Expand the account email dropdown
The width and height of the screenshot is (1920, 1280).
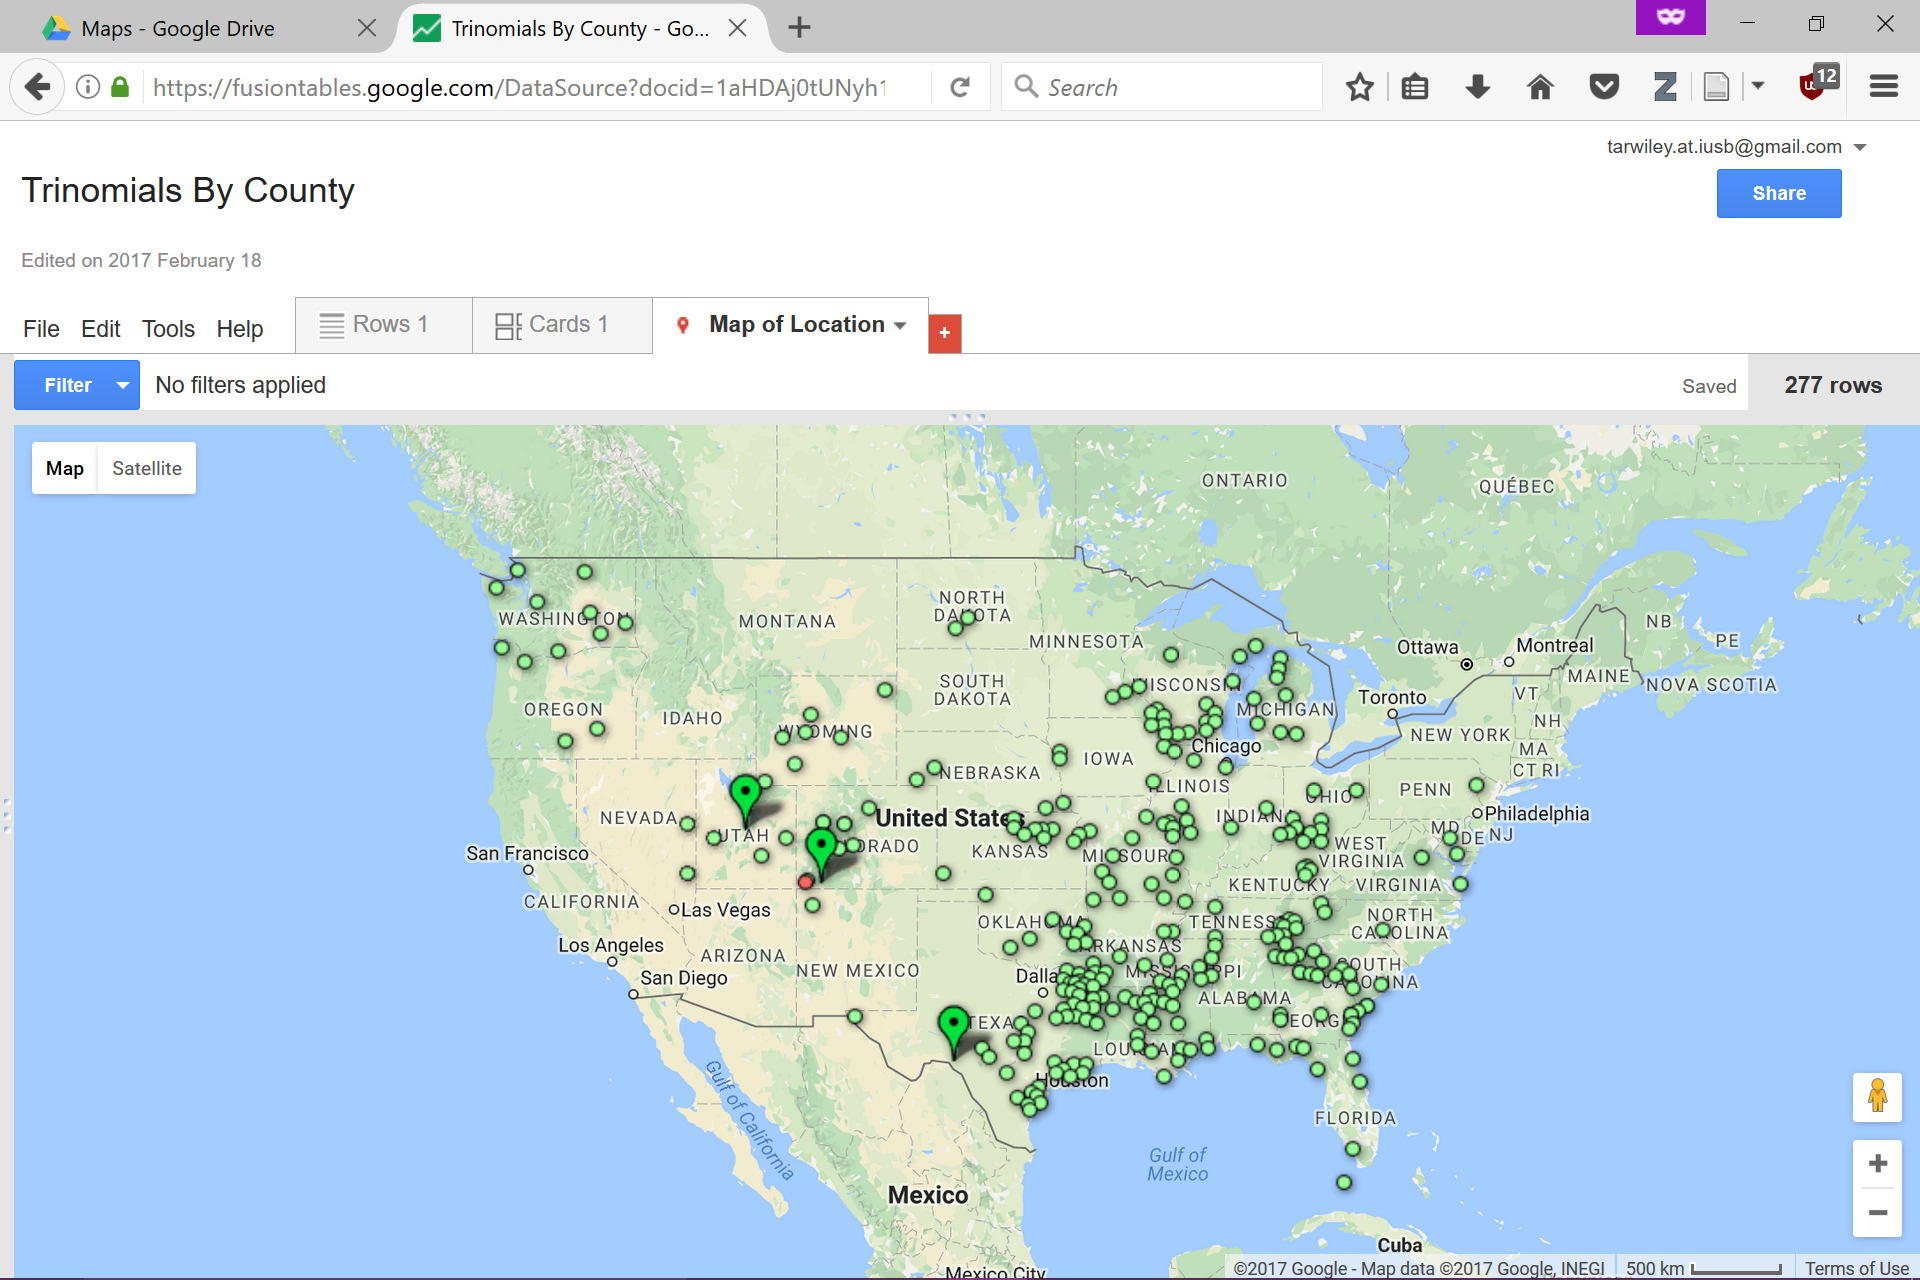1860,147
